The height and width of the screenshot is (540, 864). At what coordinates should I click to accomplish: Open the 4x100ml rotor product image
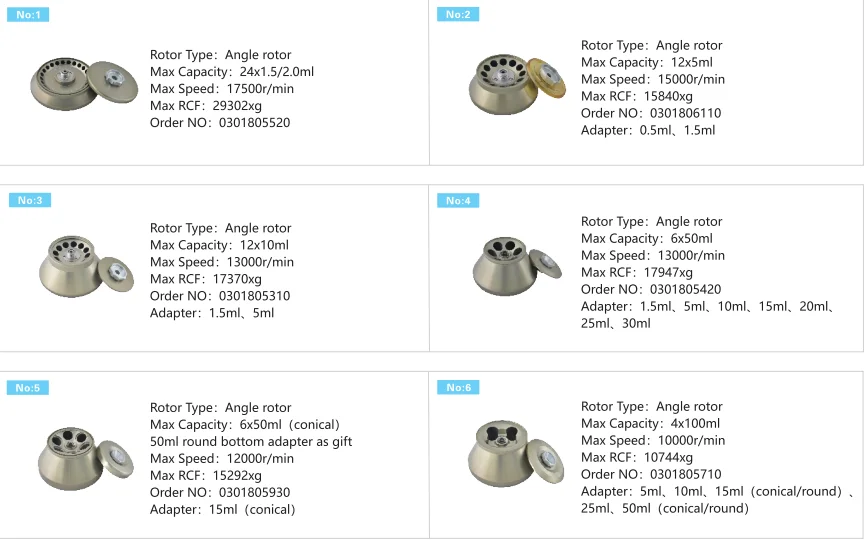point(514,453)
